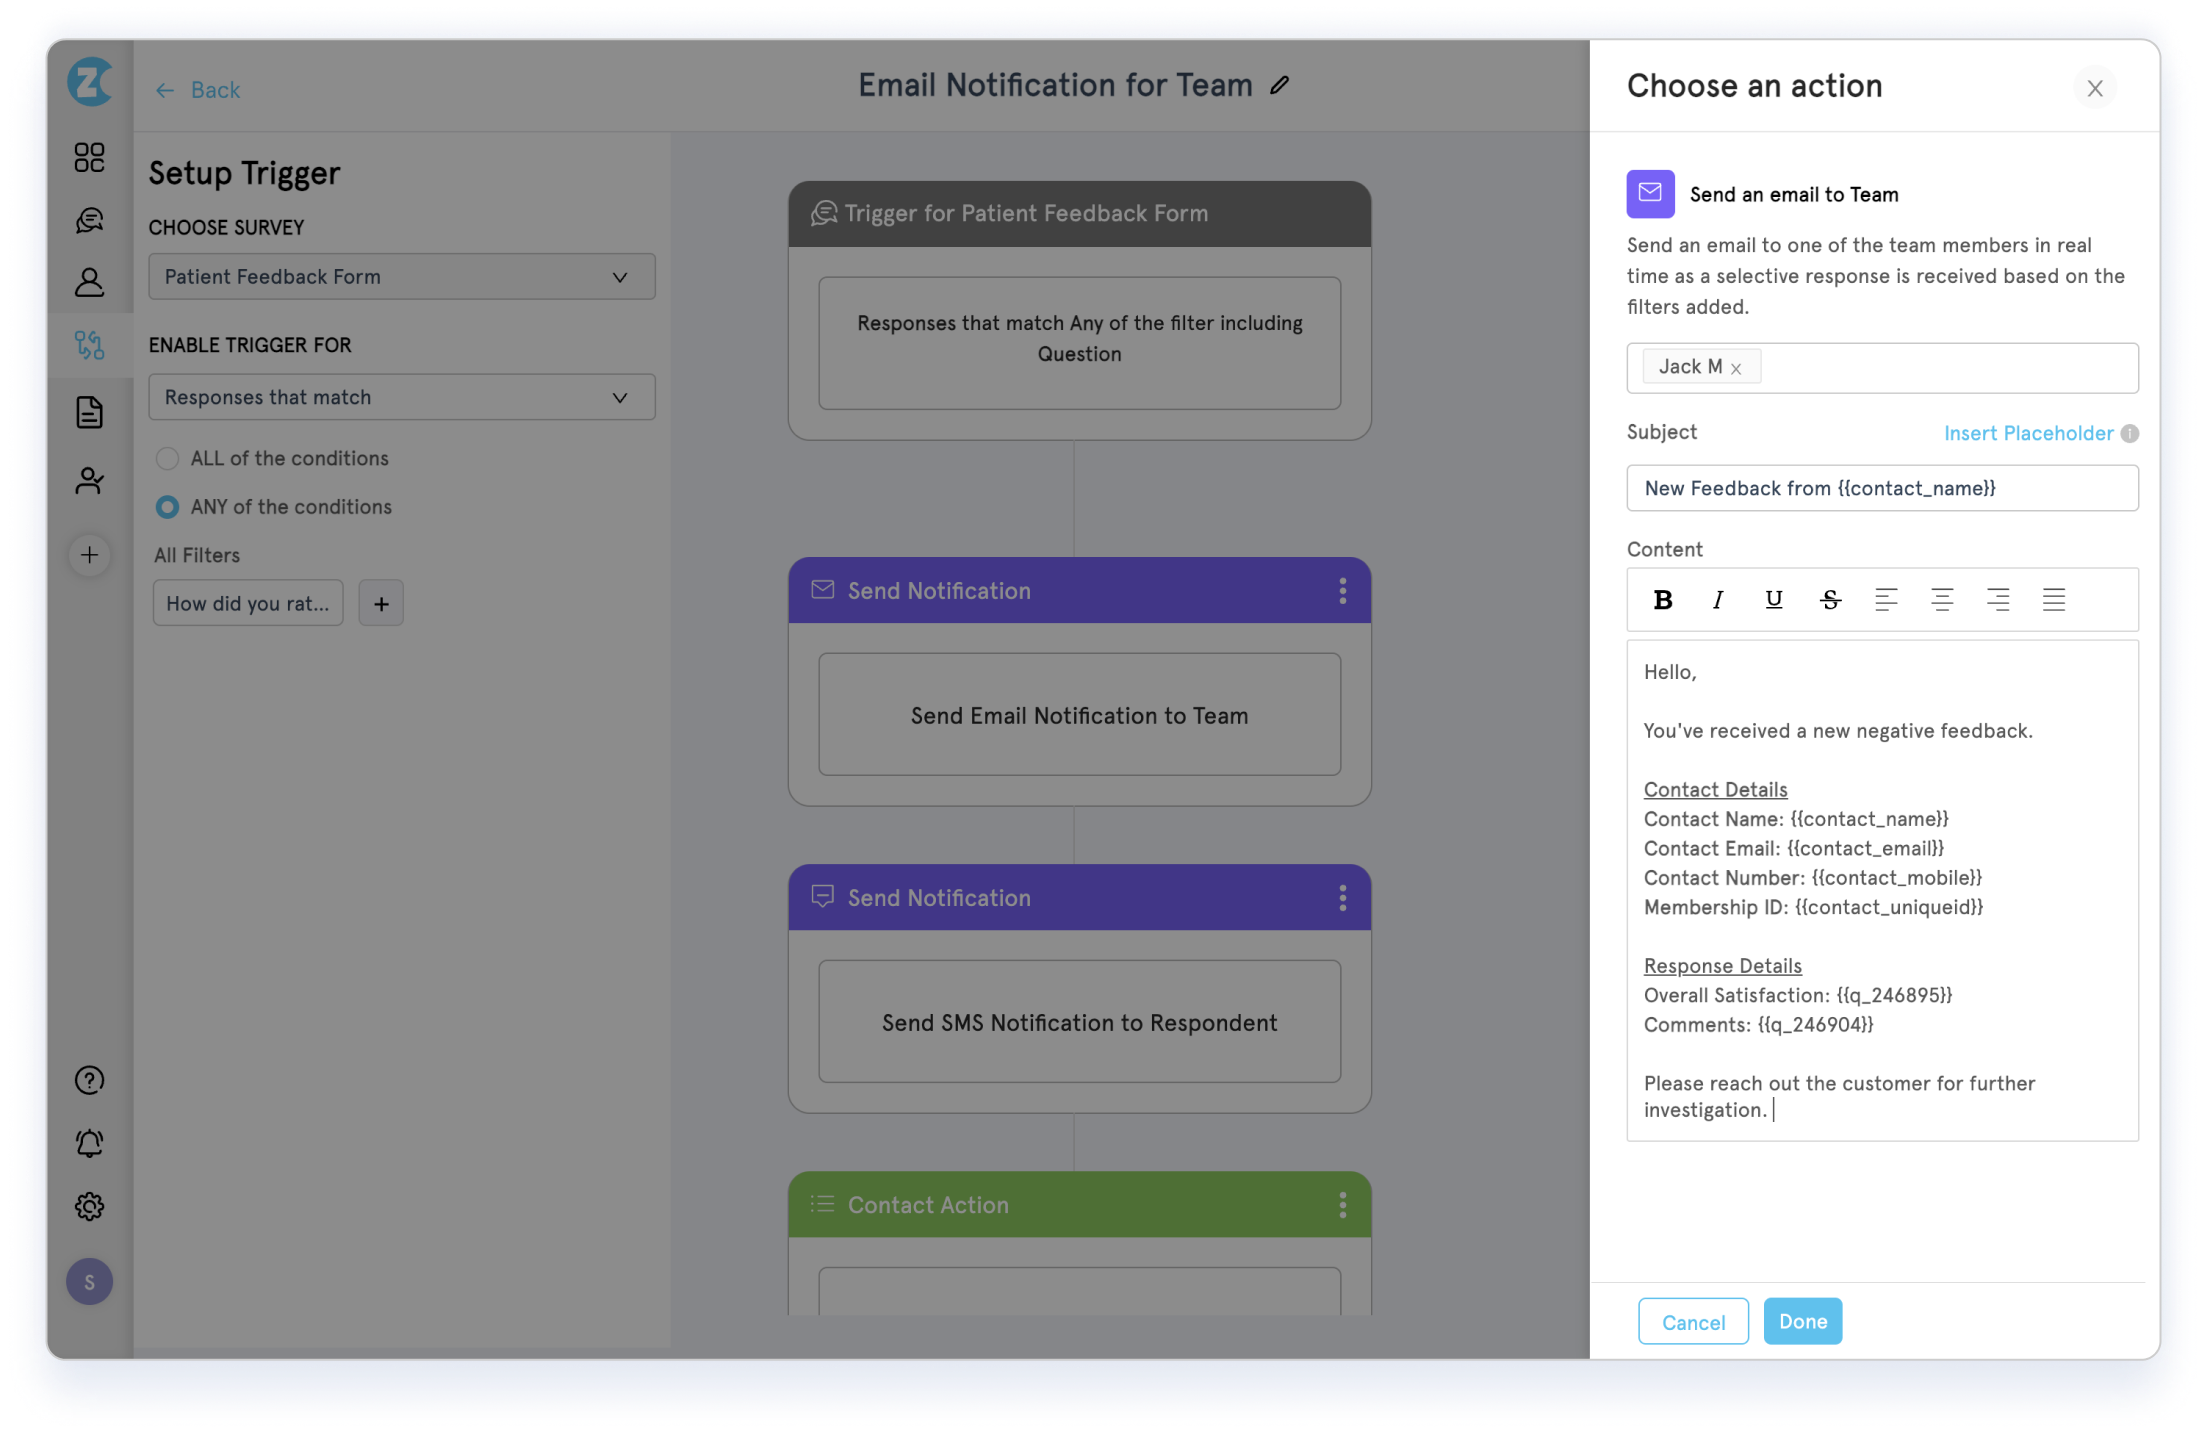Open options menu for SMS Send Notification

tap(1343, 898)
